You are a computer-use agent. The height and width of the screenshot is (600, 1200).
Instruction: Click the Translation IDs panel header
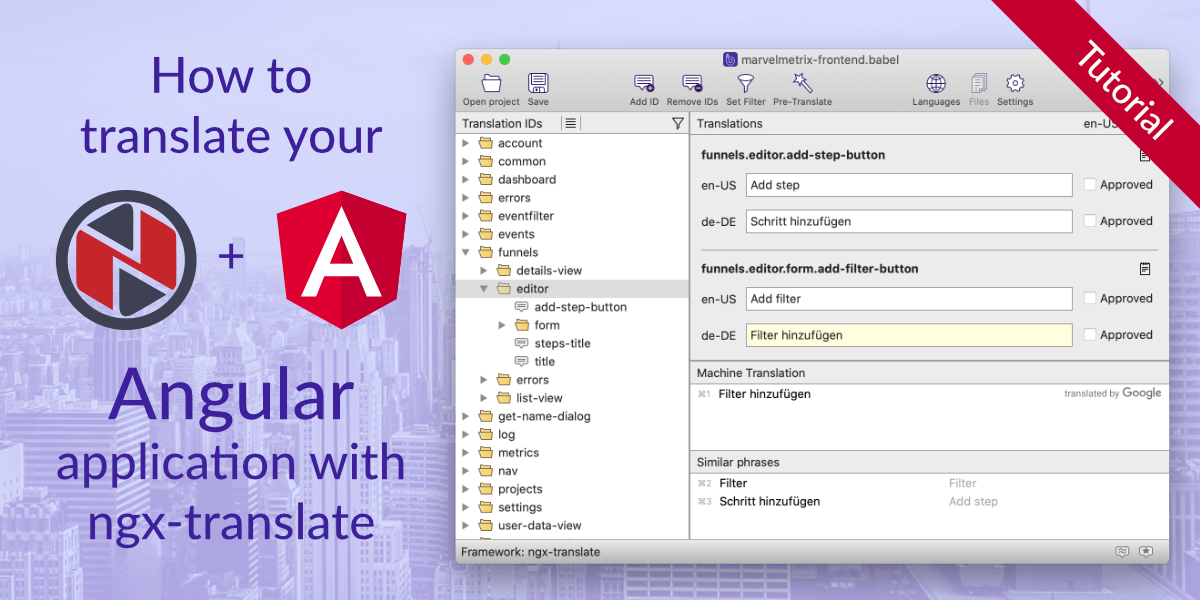(x=502, y=123)
